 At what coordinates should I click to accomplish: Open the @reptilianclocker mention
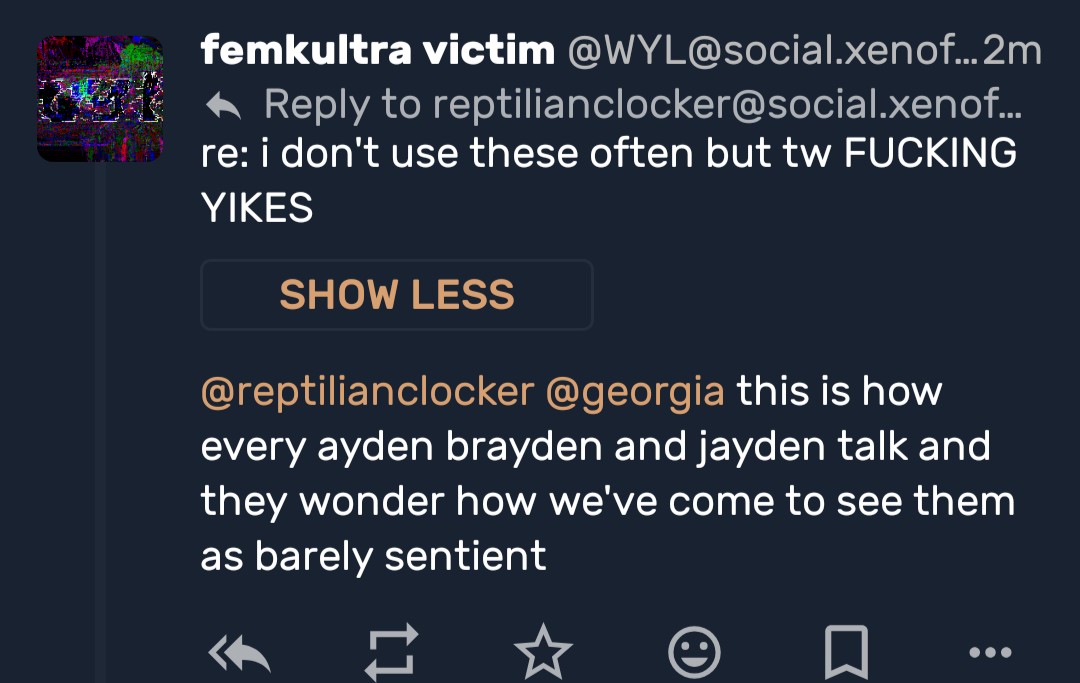coord(367,391)
